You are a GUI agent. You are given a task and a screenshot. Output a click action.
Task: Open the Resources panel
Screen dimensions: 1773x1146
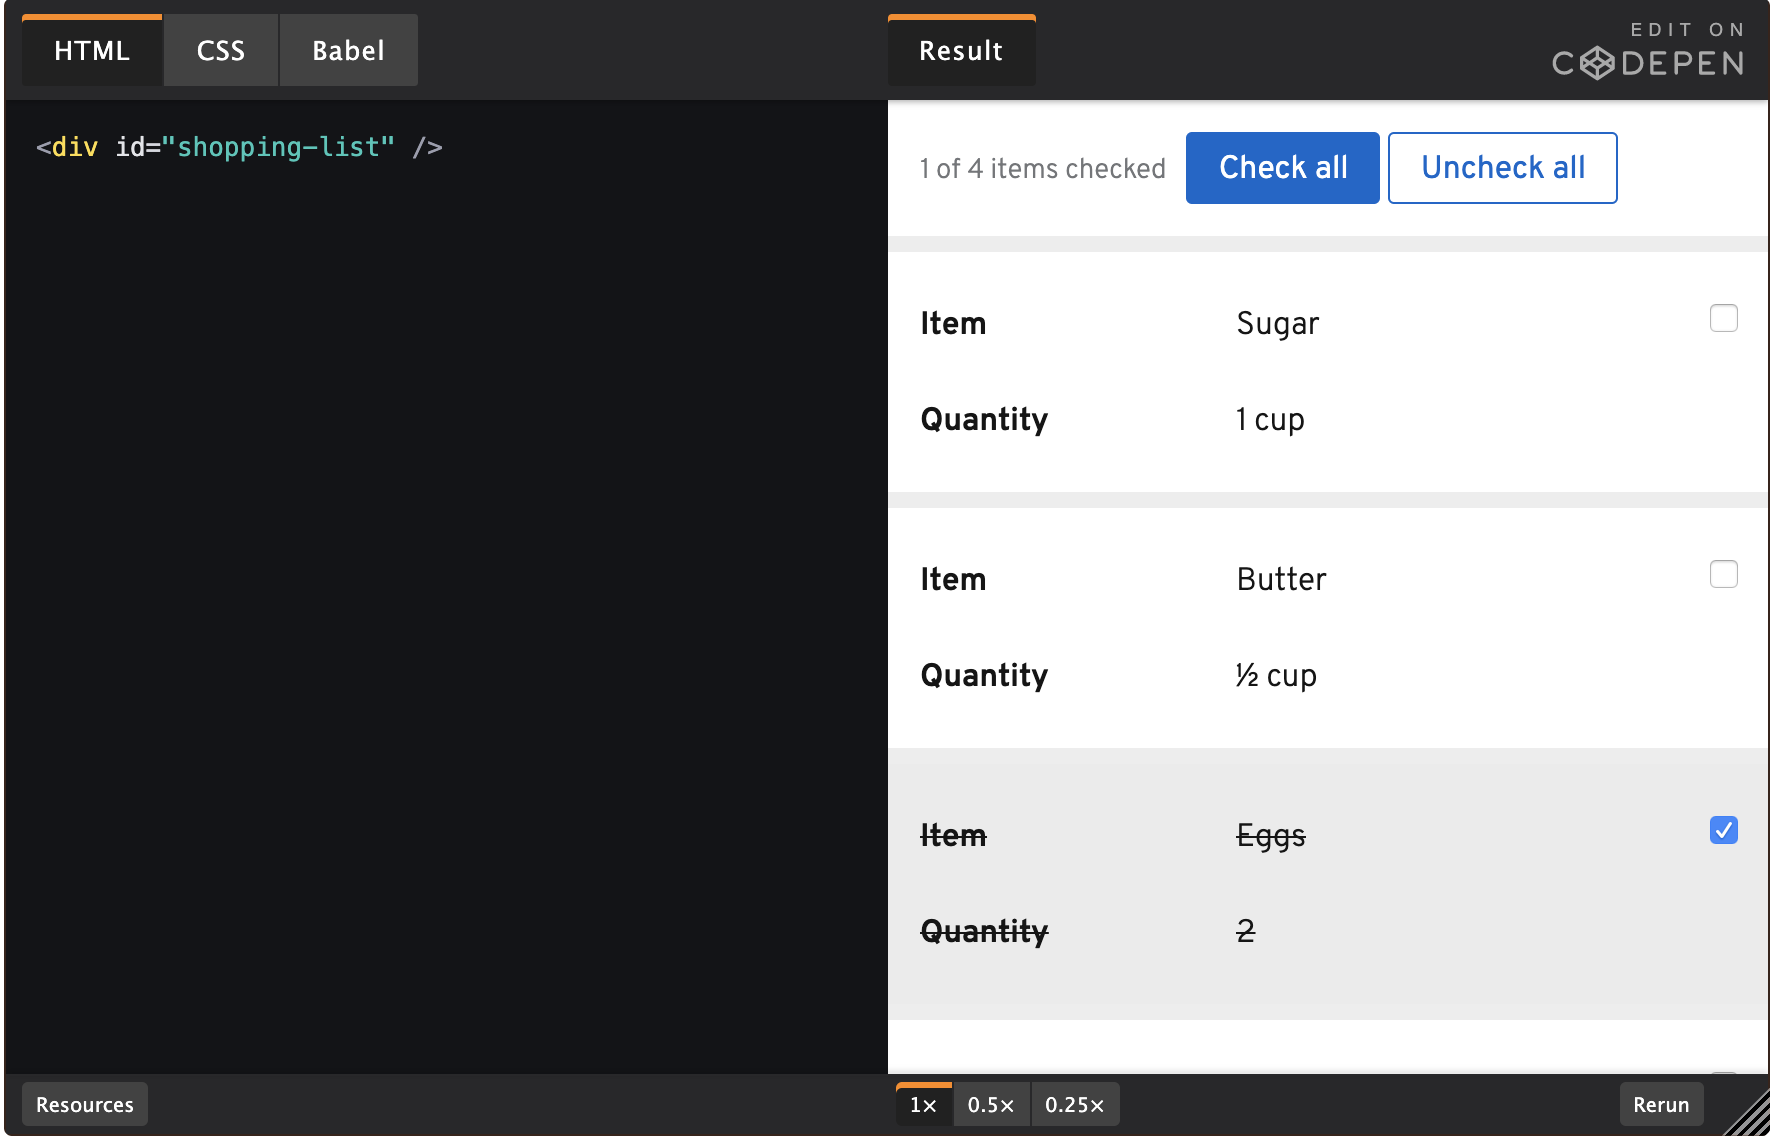pyautogui.click(x=85, y=1105)
